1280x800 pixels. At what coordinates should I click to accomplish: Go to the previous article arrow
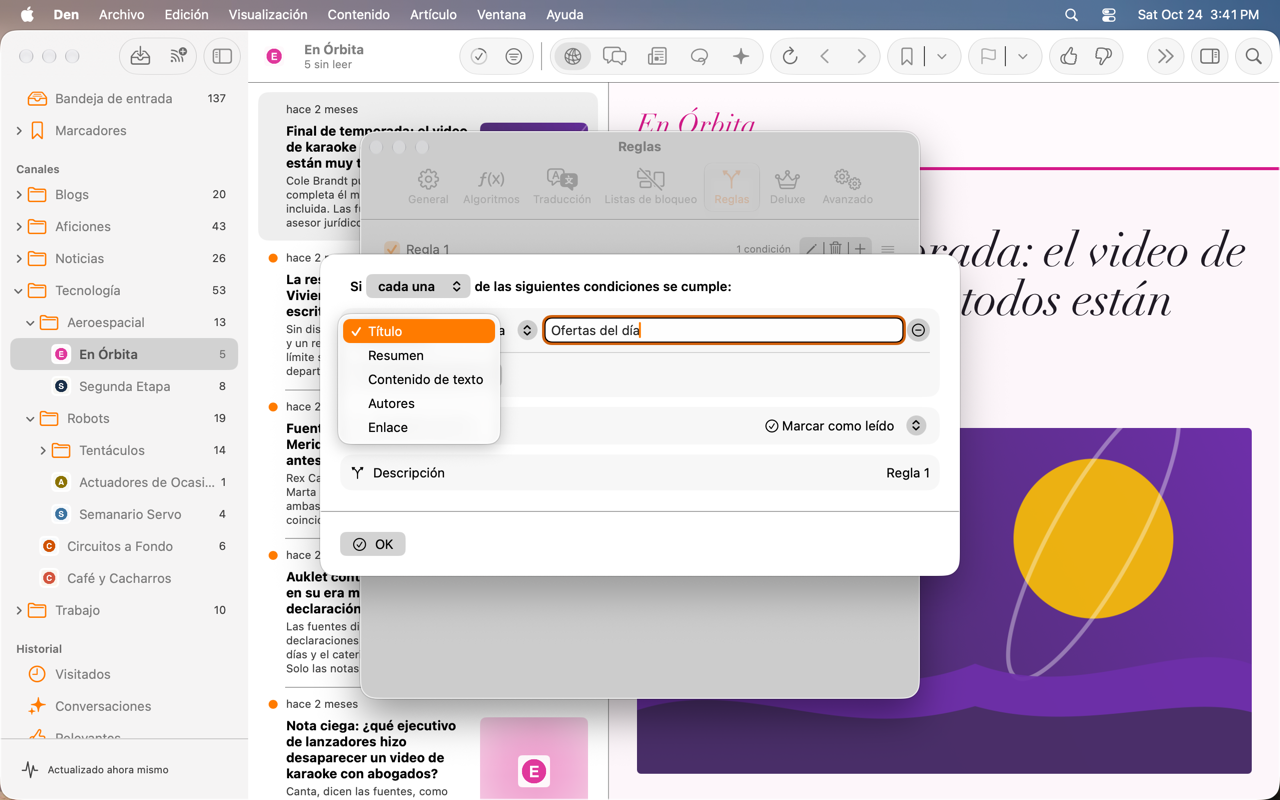(825, 57)
